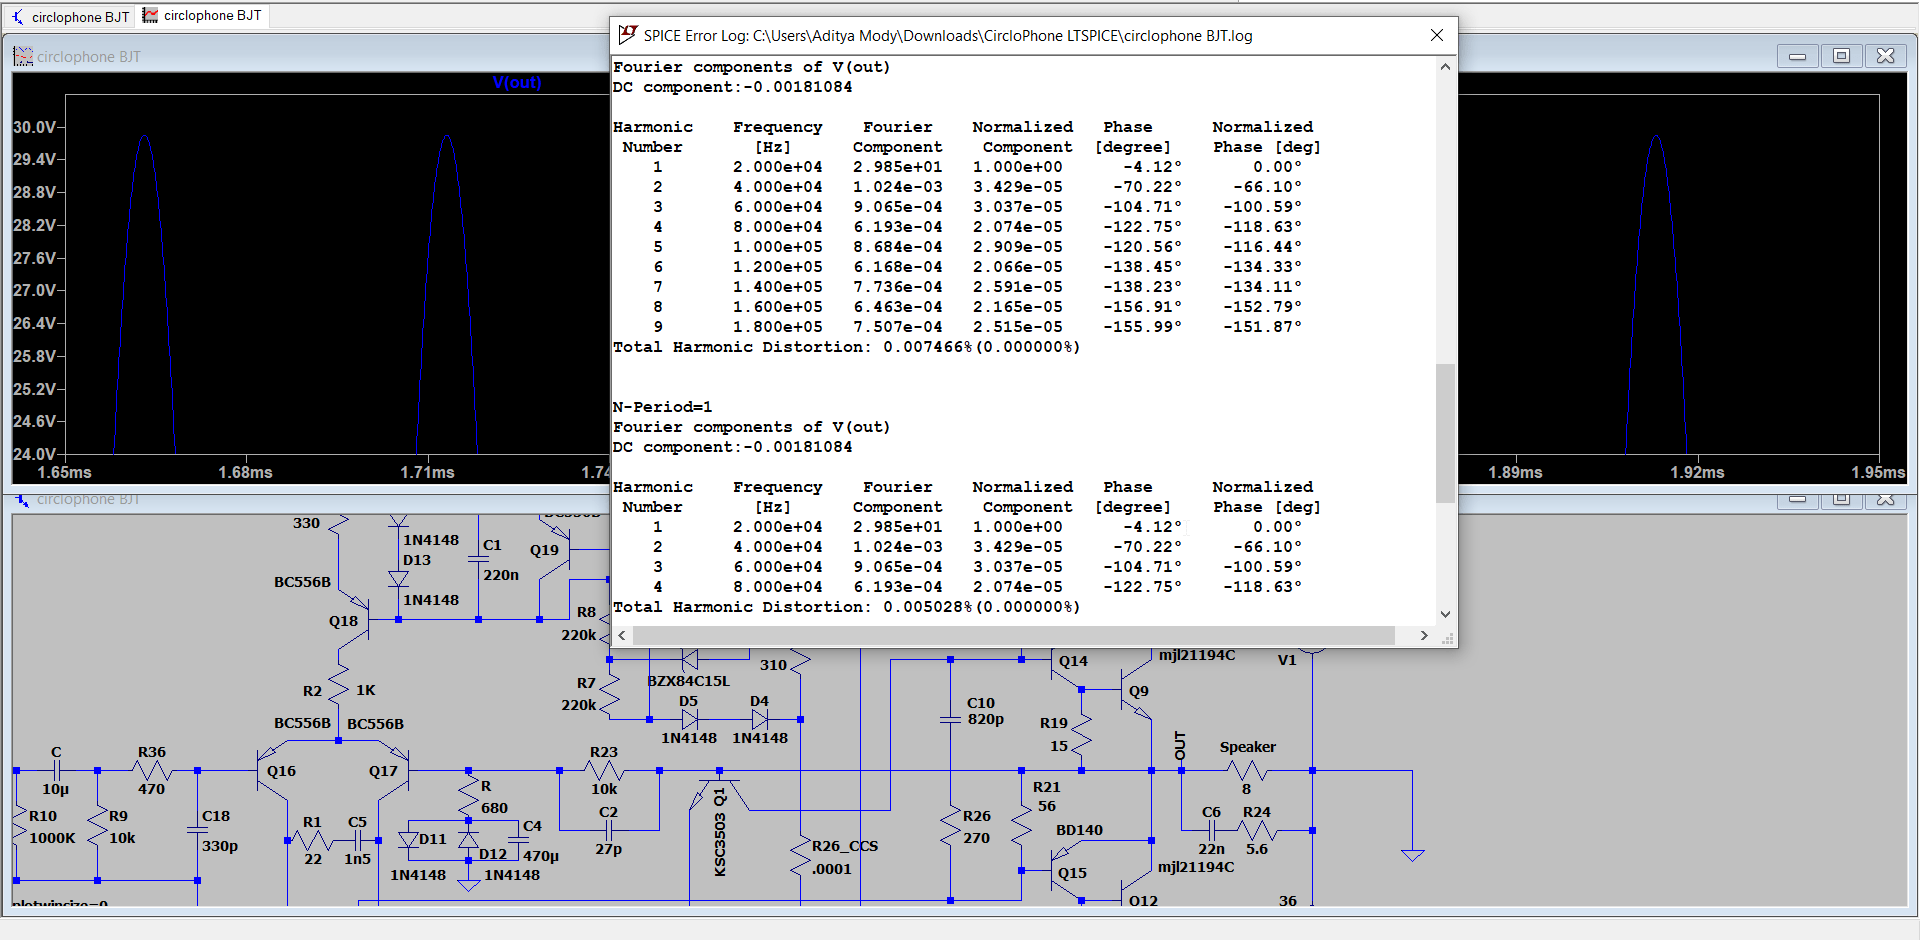
Task: Click the 30.0V Y-axis label
Action: click(35, 127)
